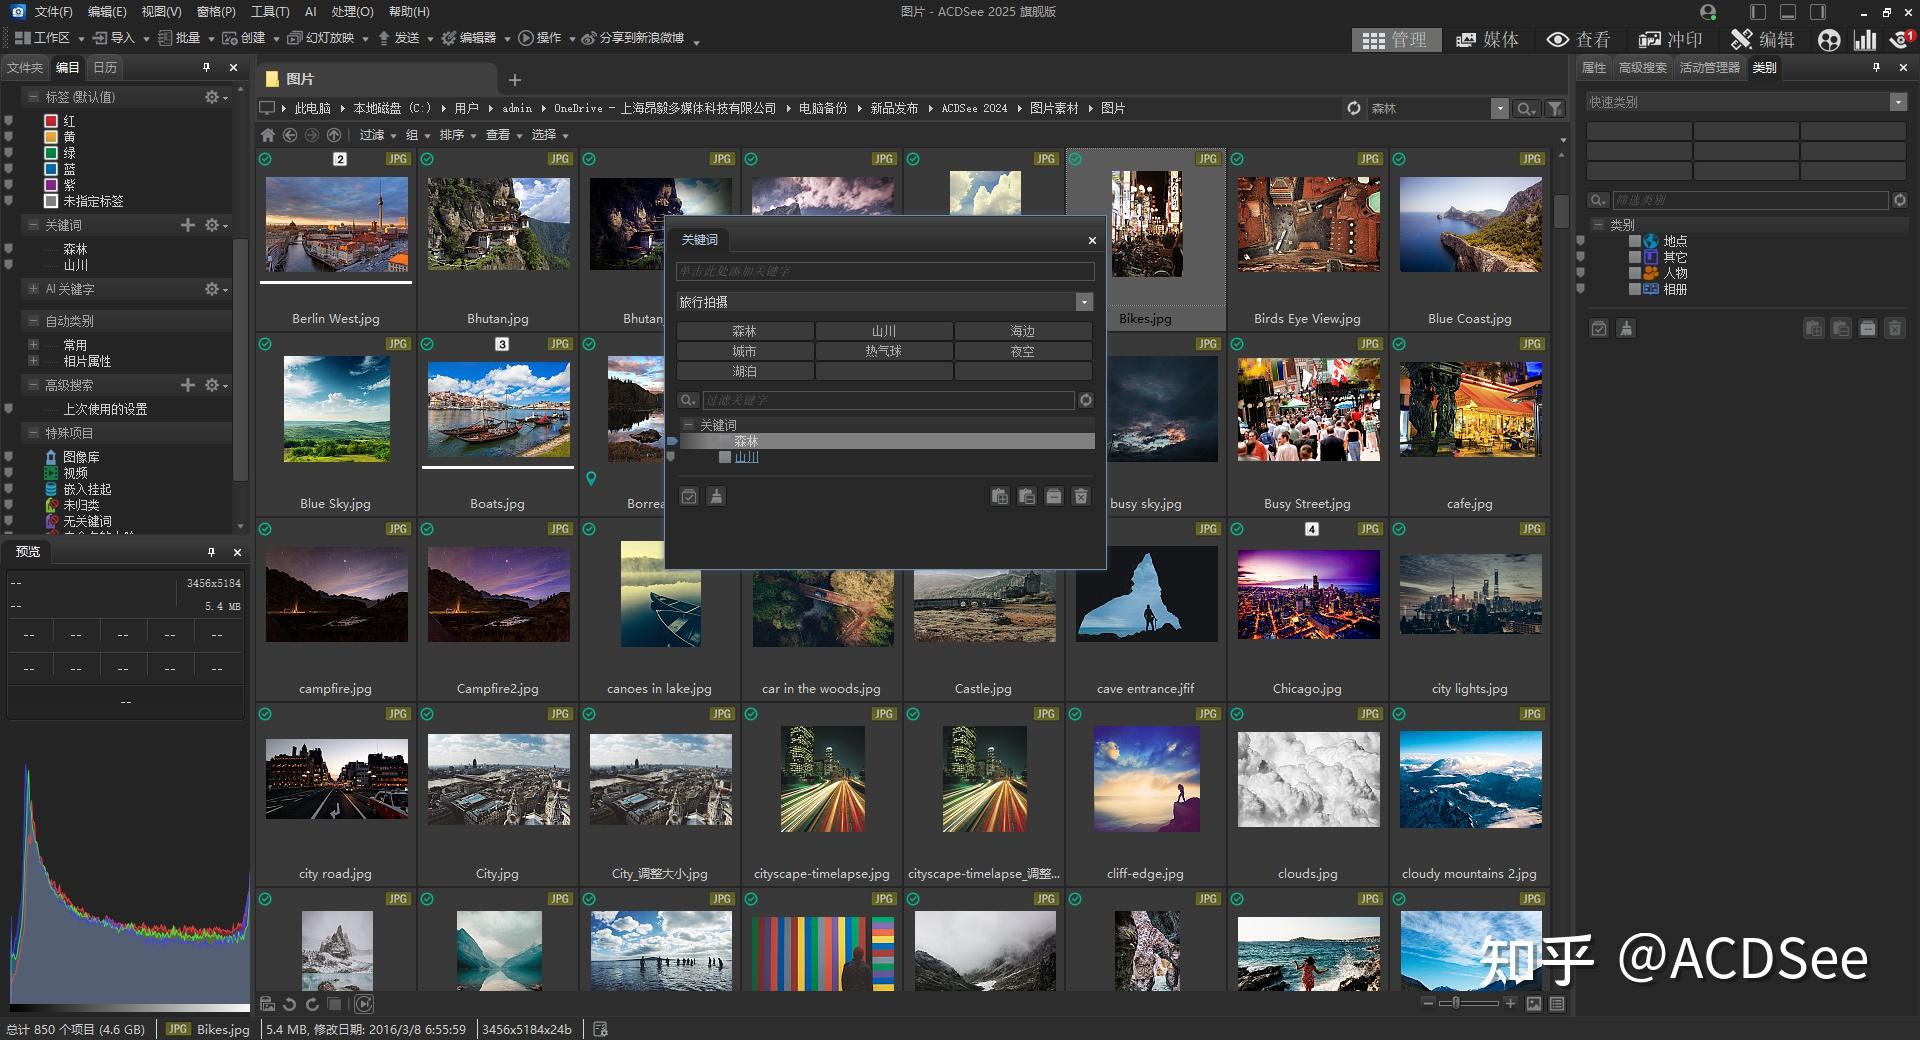
Task: Click the 热气球 quick keyword button
Action: click(883, 351)
